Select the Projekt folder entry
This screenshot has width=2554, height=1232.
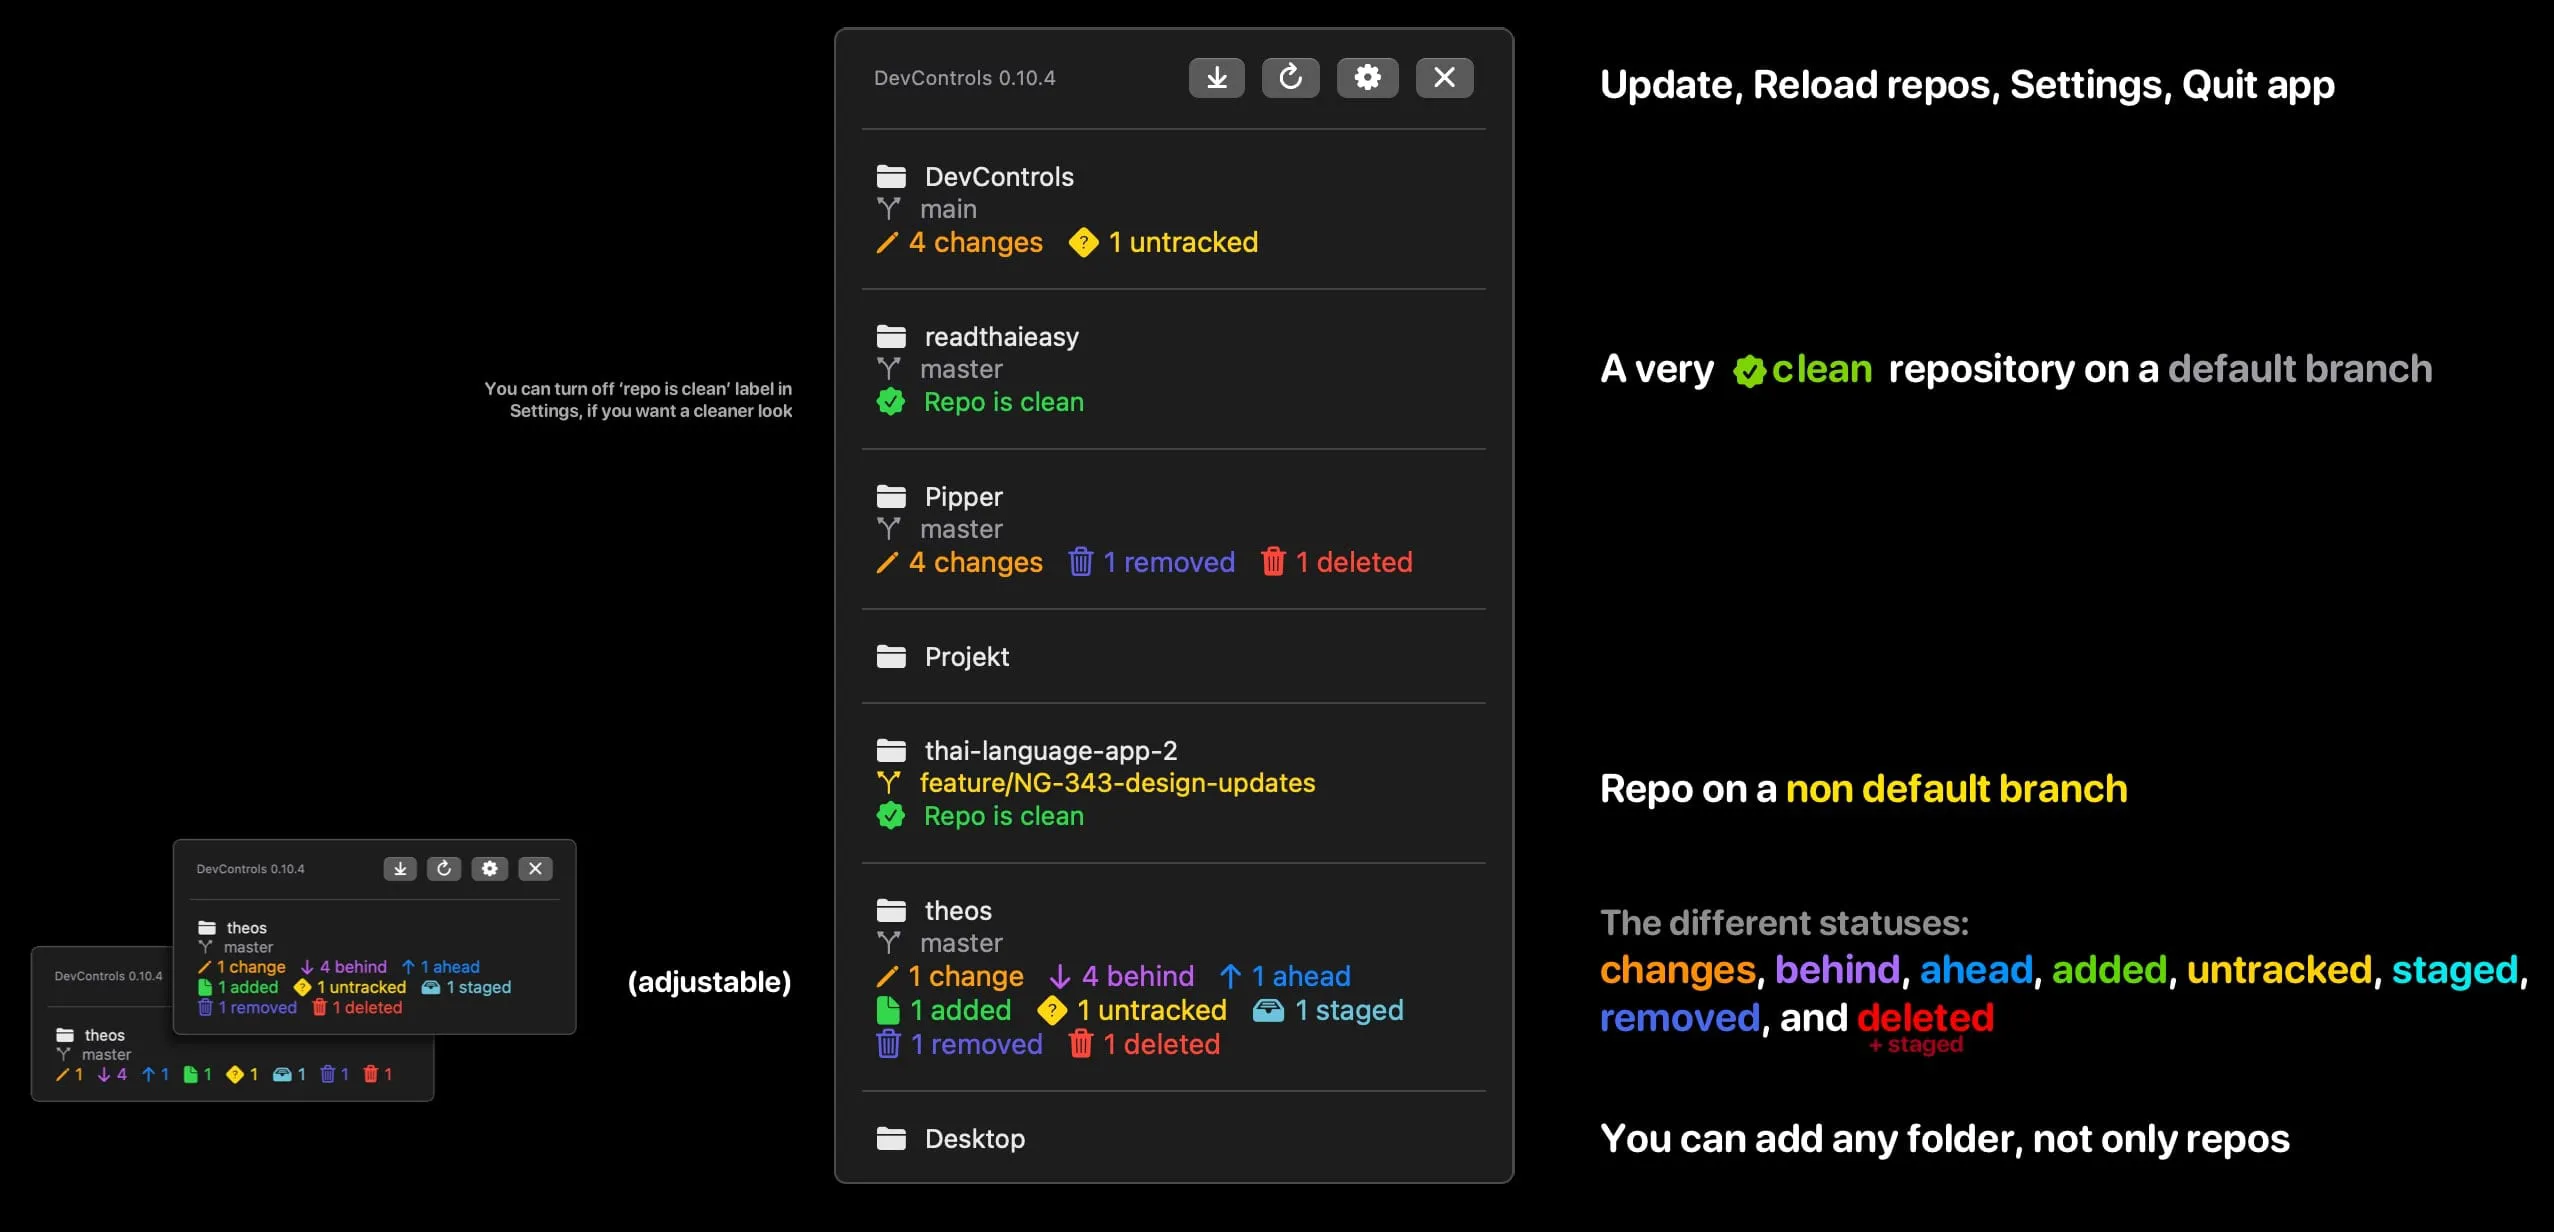[966, 656]
